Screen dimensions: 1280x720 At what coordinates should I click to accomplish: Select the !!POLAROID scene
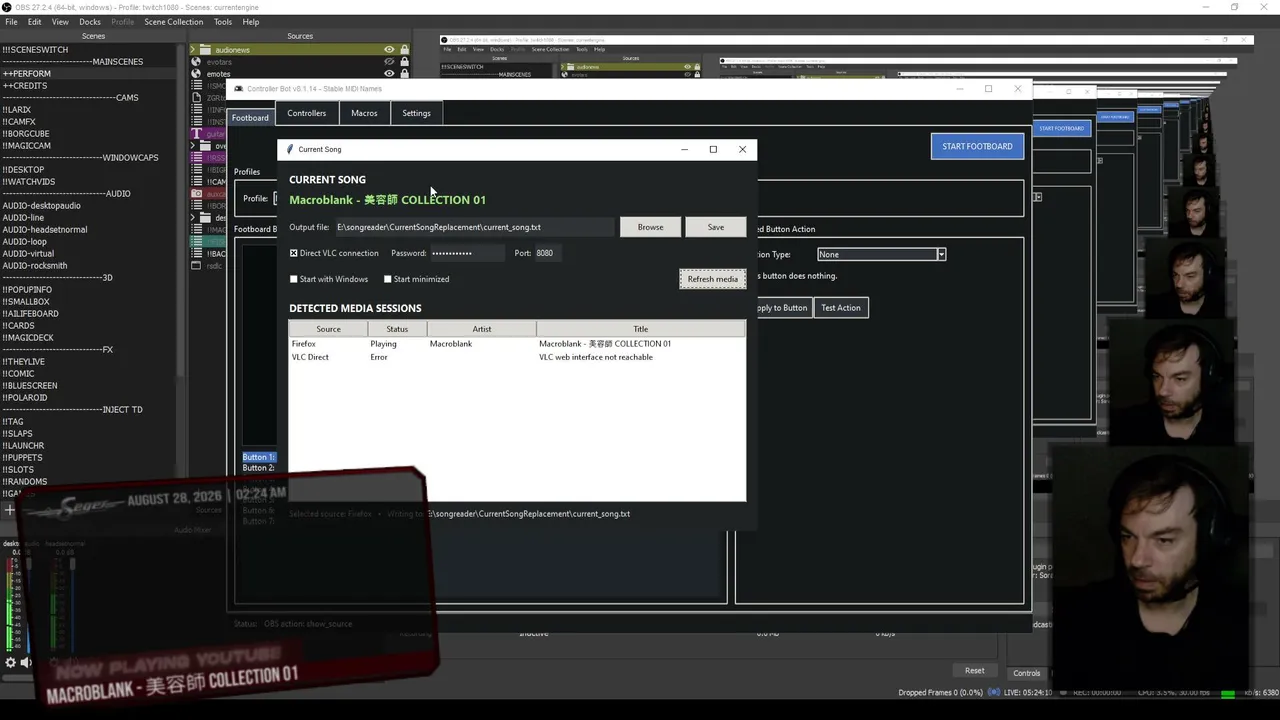pos(90,398)
